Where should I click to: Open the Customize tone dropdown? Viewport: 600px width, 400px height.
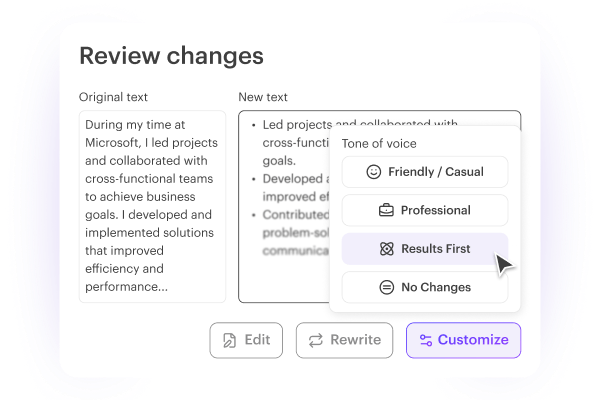[464, 340]
